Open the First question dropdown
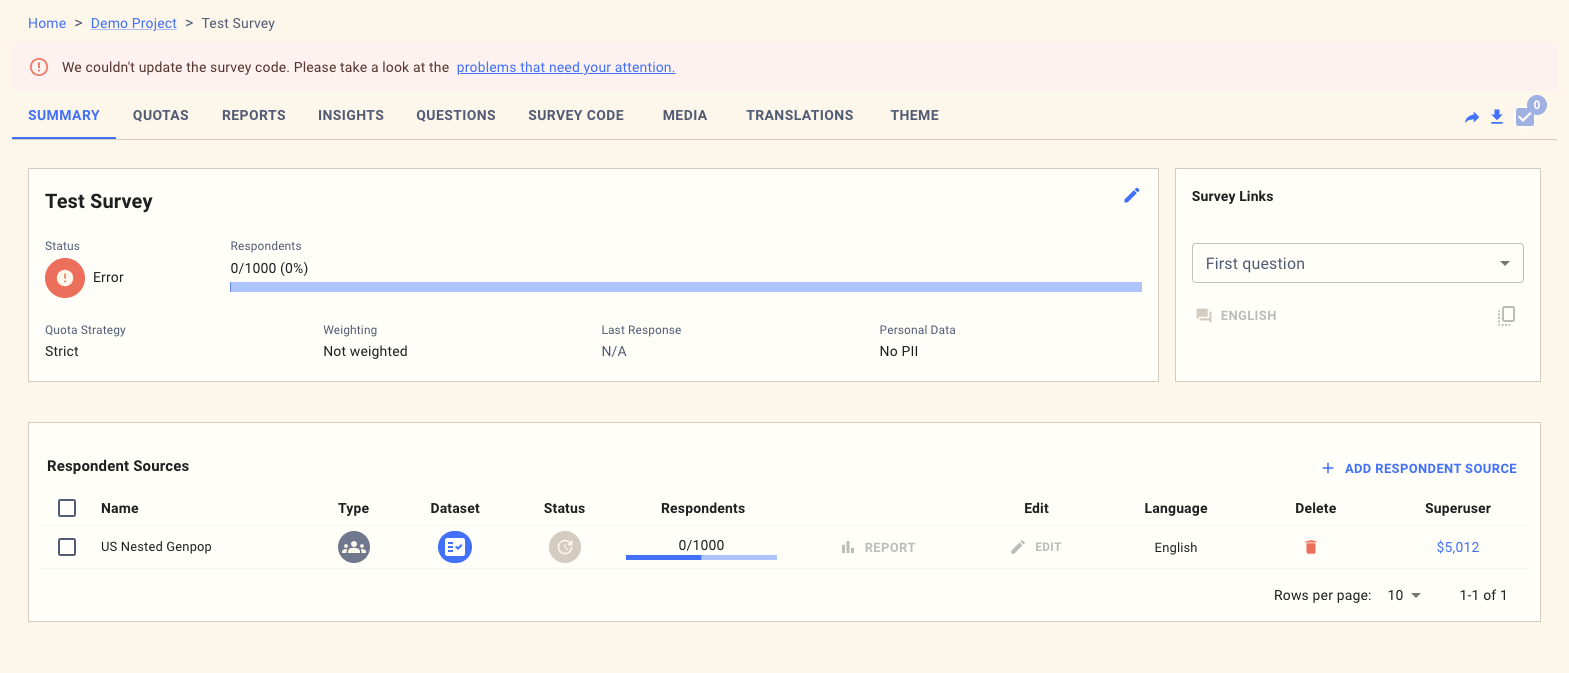 tap(1357, 263)
